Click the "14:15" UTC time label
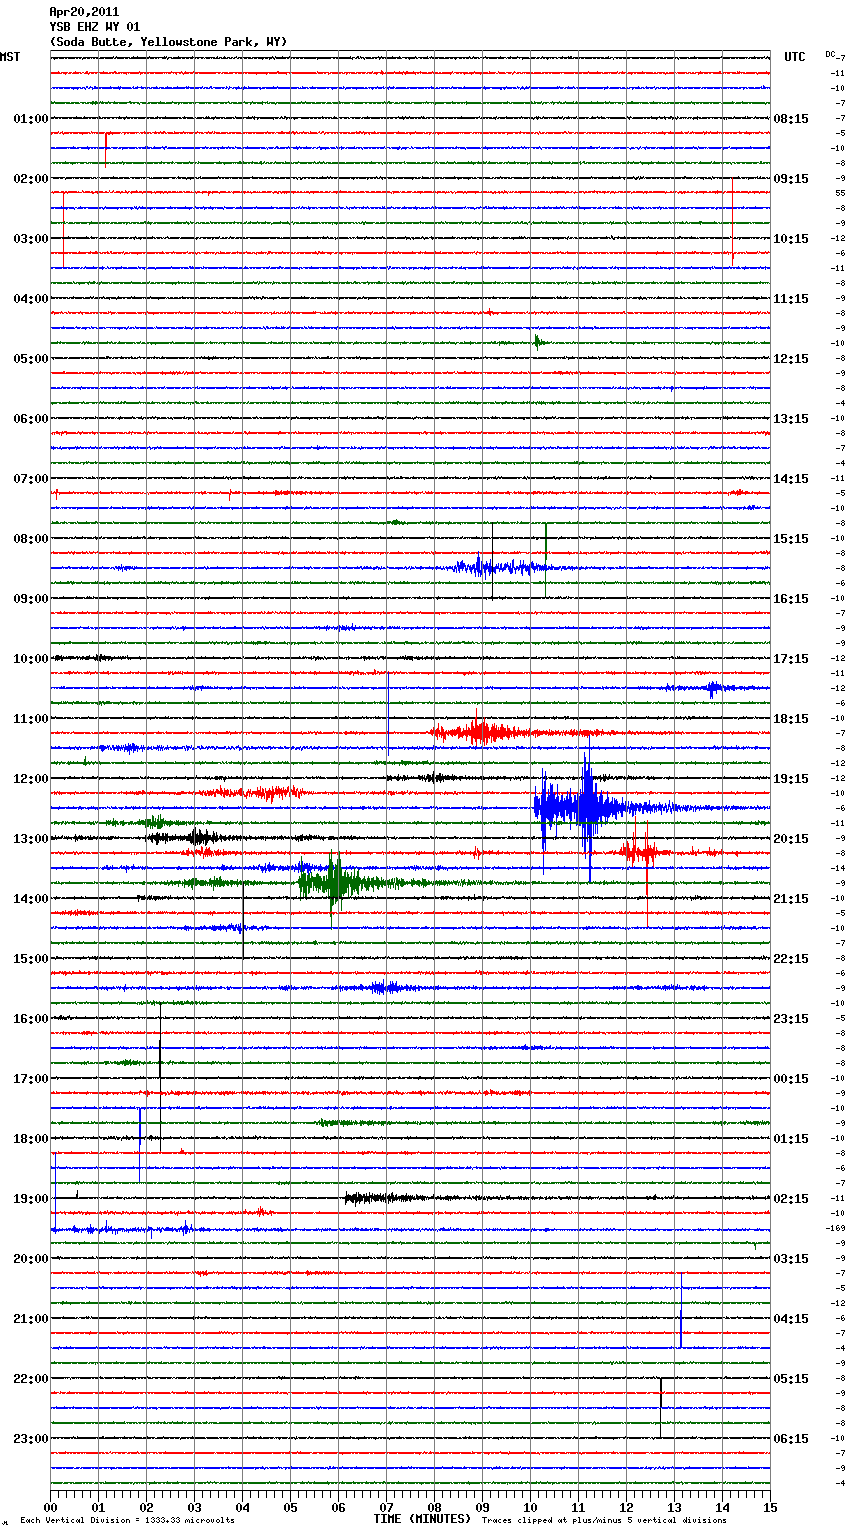This screenshot has height=1534, width=850. coord(791,479)
